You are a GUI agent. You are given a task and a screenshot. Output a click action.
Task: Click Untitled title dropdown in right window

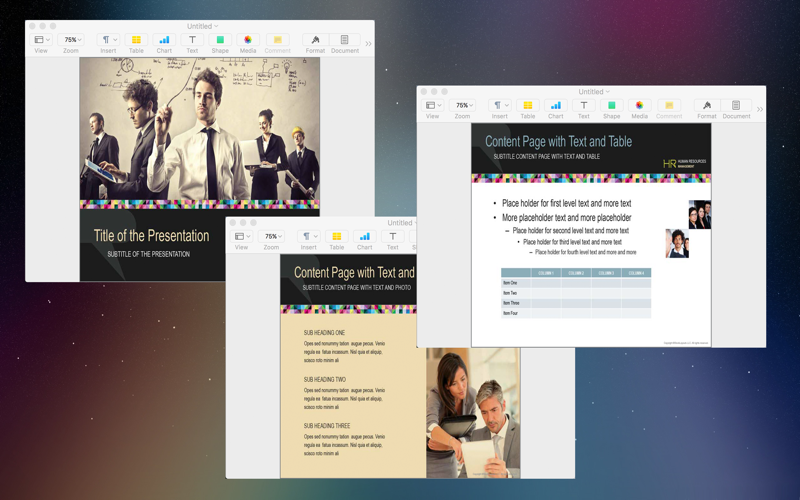point(593,92)
